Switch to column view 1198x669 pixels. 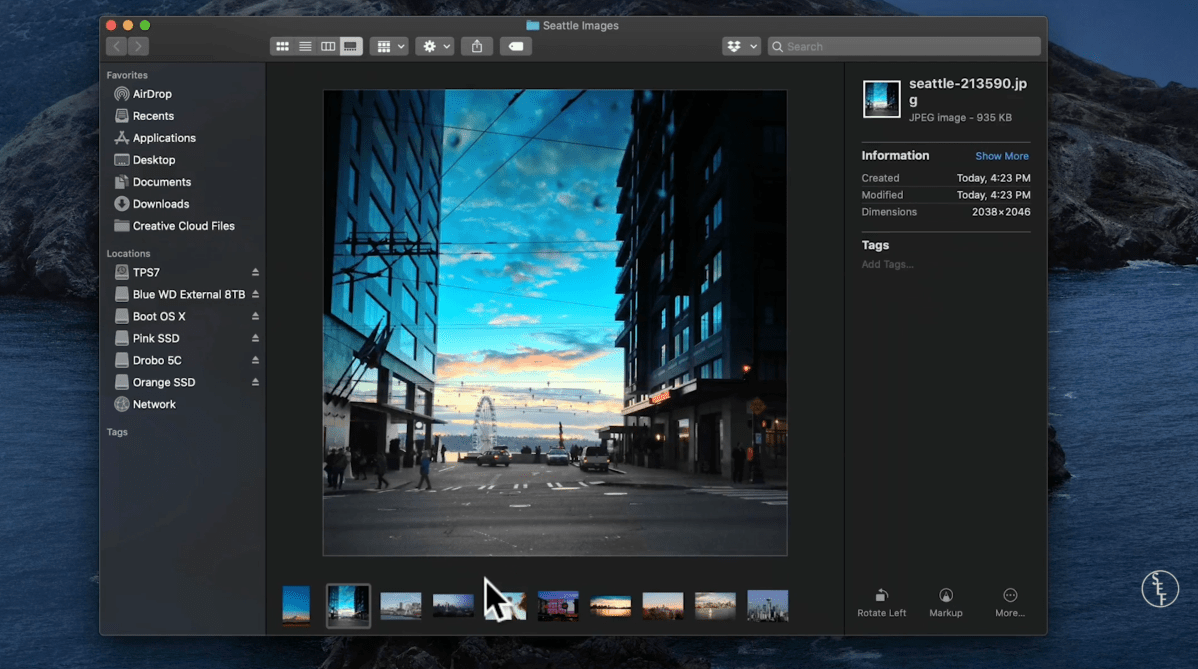(327, 46)
